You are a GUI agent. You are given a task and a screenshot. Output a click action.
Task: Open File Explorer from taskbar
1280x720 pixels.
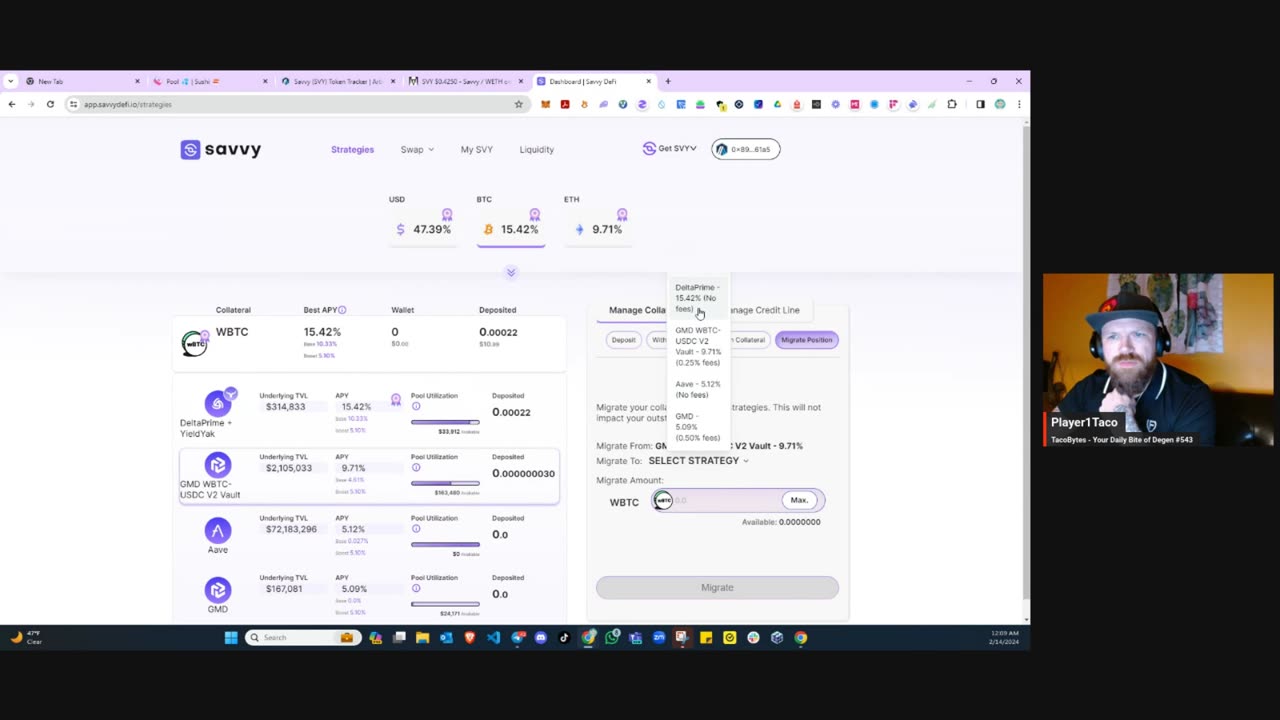click(423, 637)
